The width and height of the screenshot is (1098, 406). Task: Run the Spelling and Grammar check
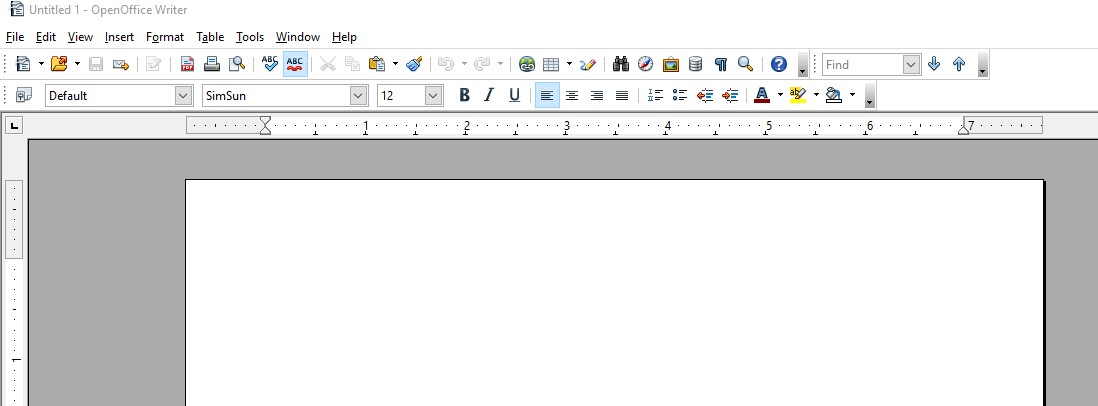(270, 64)
